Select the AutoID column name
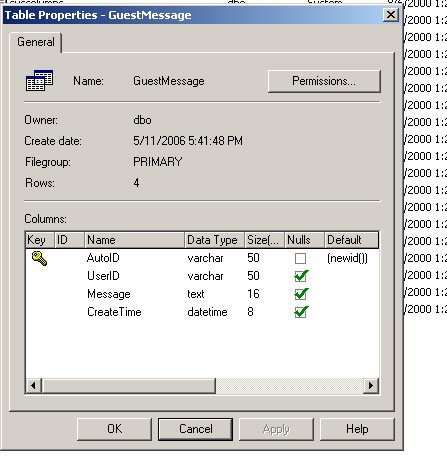Image resolution: width=447 pixels, height=466 pixels. click(103, 258)
